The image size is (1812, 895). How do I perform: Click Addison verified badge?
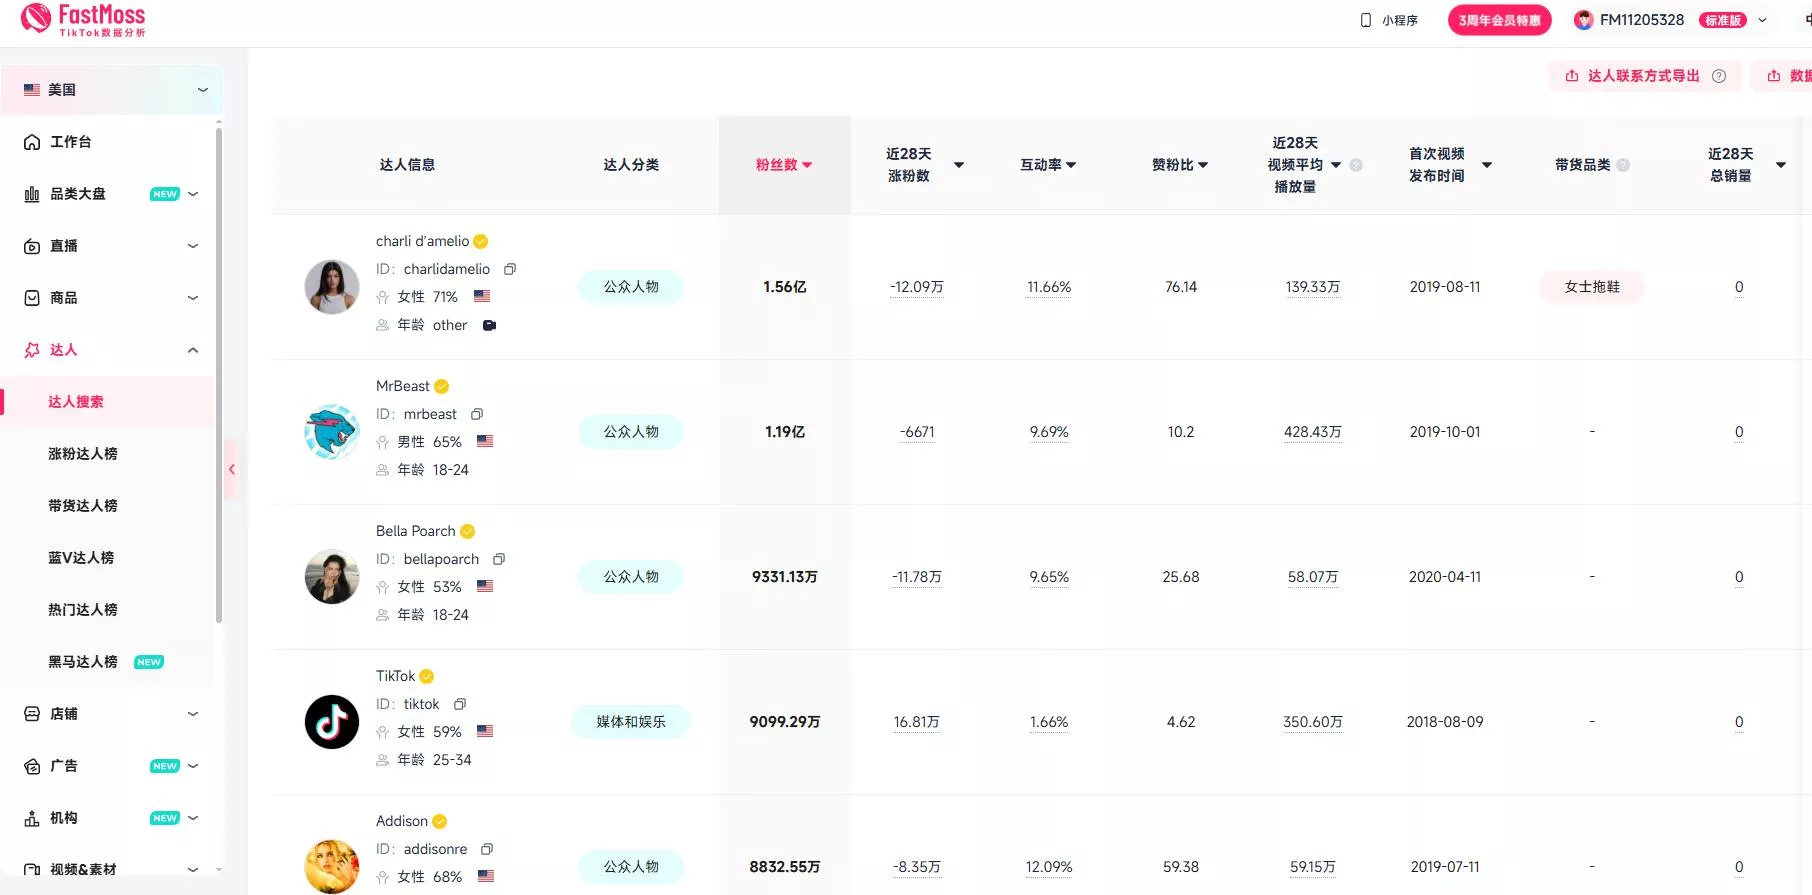click(x=440, y=821)
